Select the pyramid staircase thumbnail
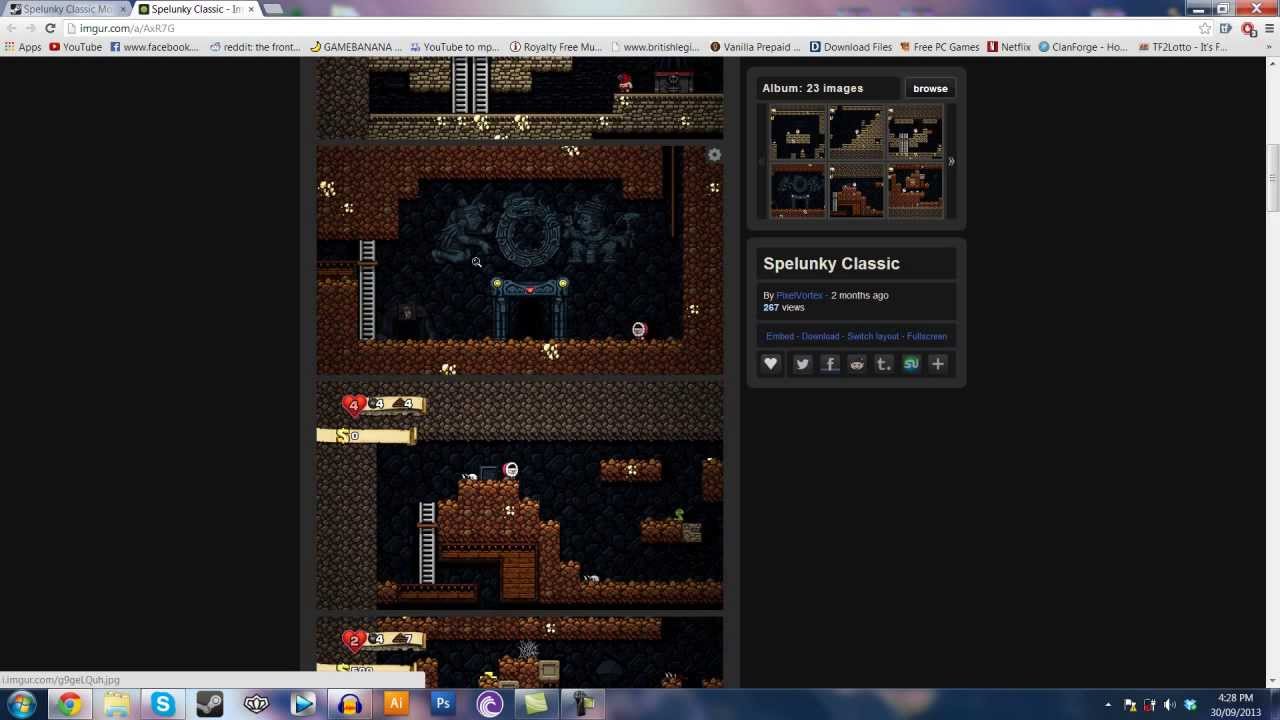 coord(856,132)
